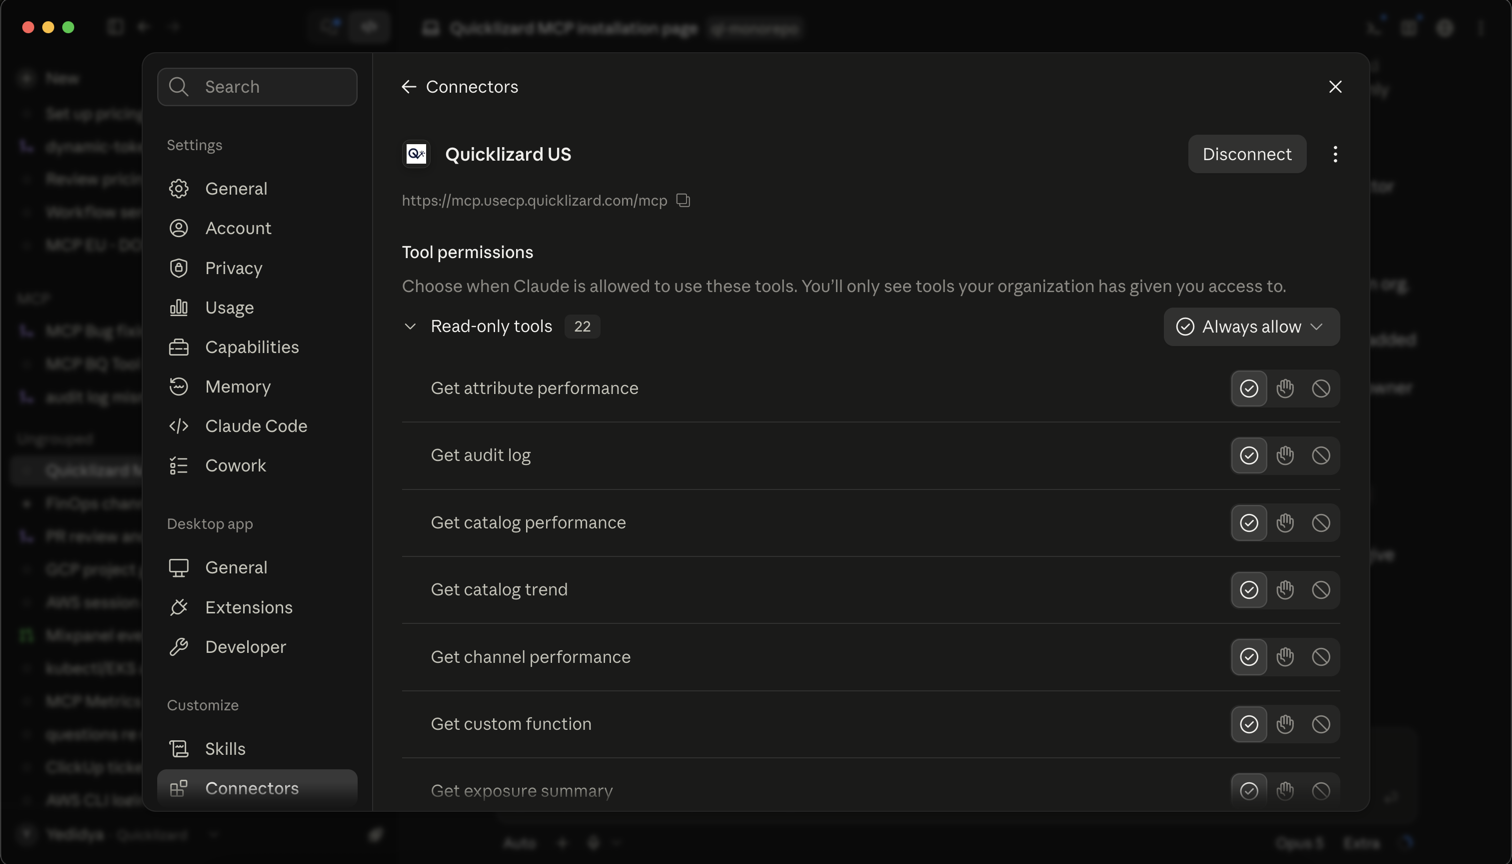The image size is (1512, 864).
Task: Click the Disconnect button
Action: click(x=1247, y=154)
